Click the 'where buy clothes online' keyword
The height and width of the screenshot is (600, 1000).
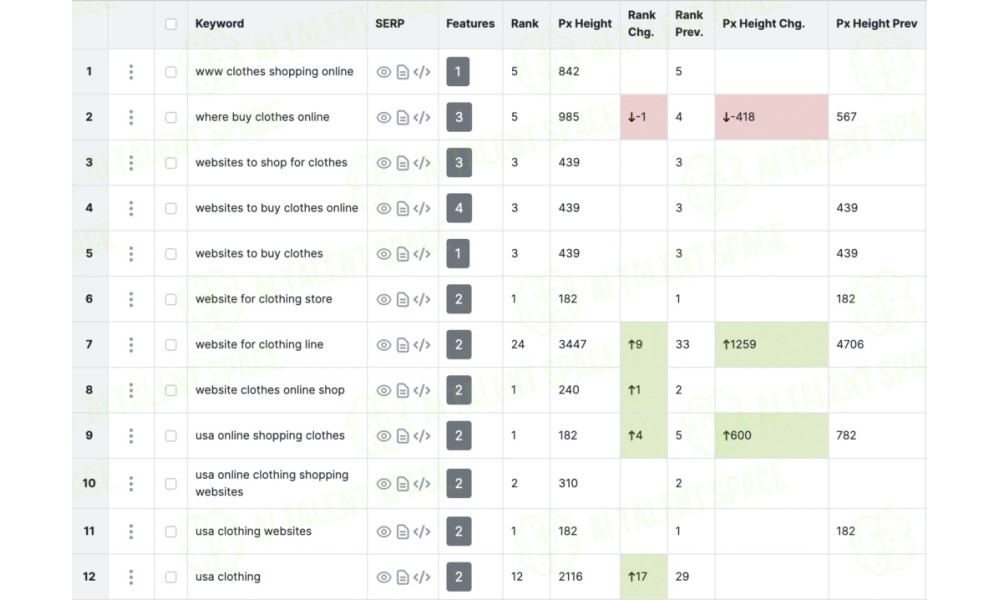[262, 117]
